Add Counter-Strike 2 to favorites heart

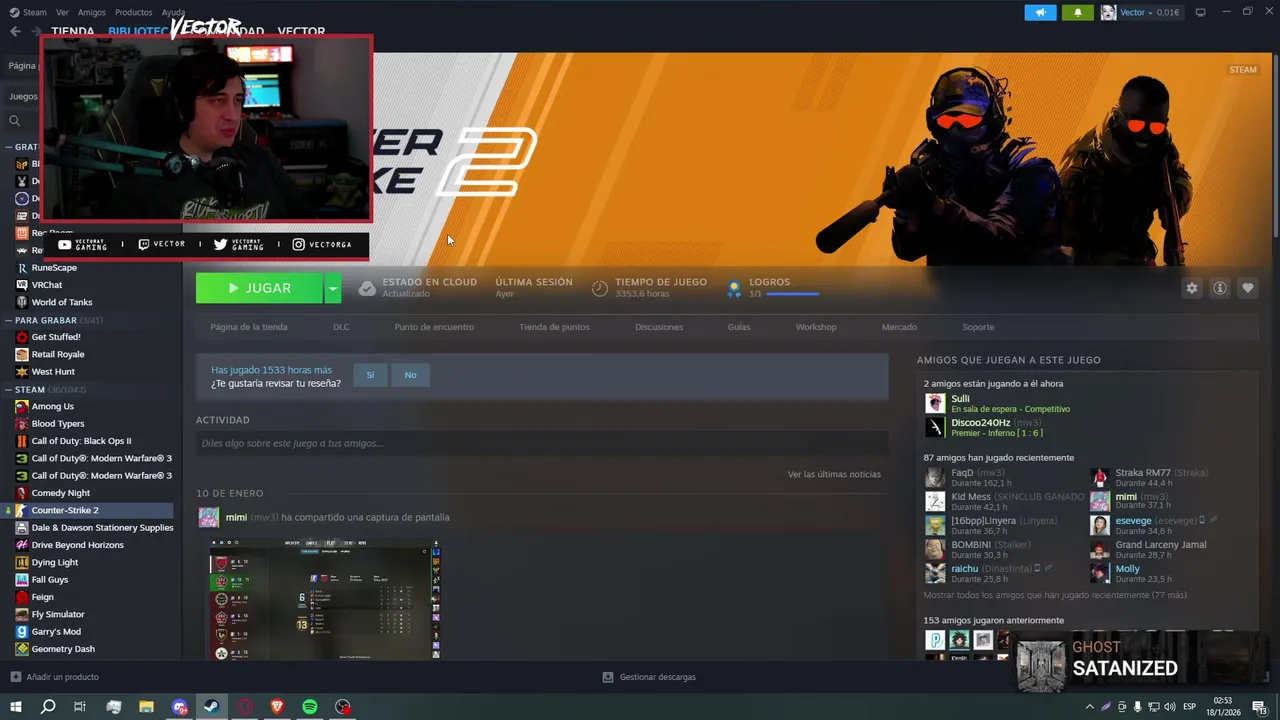pyautogui.click(x=1248, y=288)
